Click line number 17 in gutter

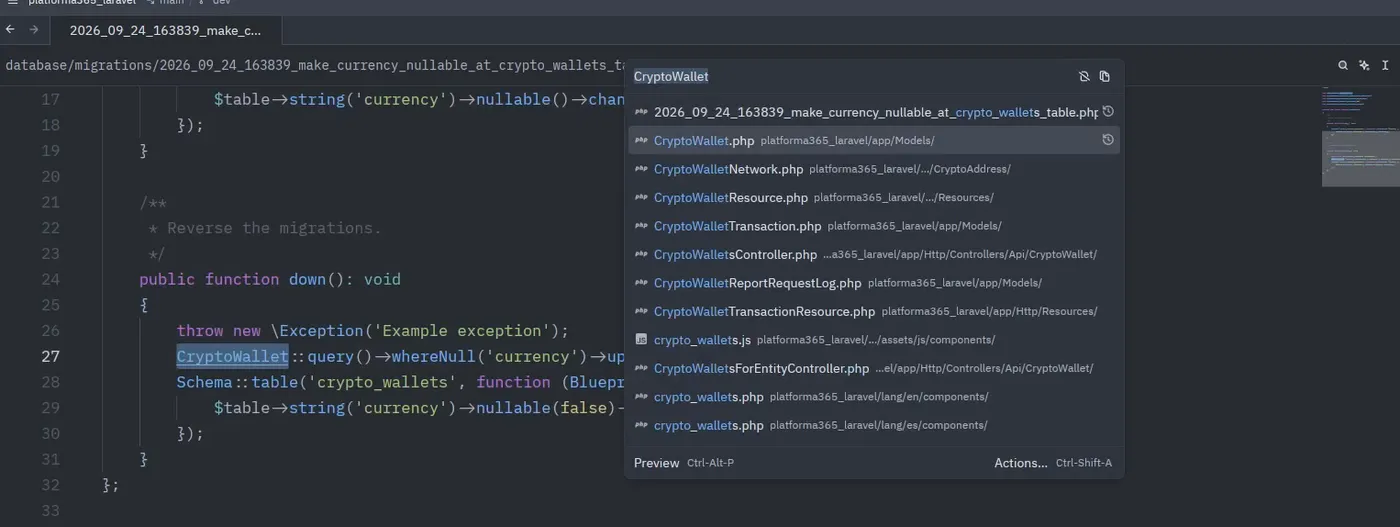[49, 99]
